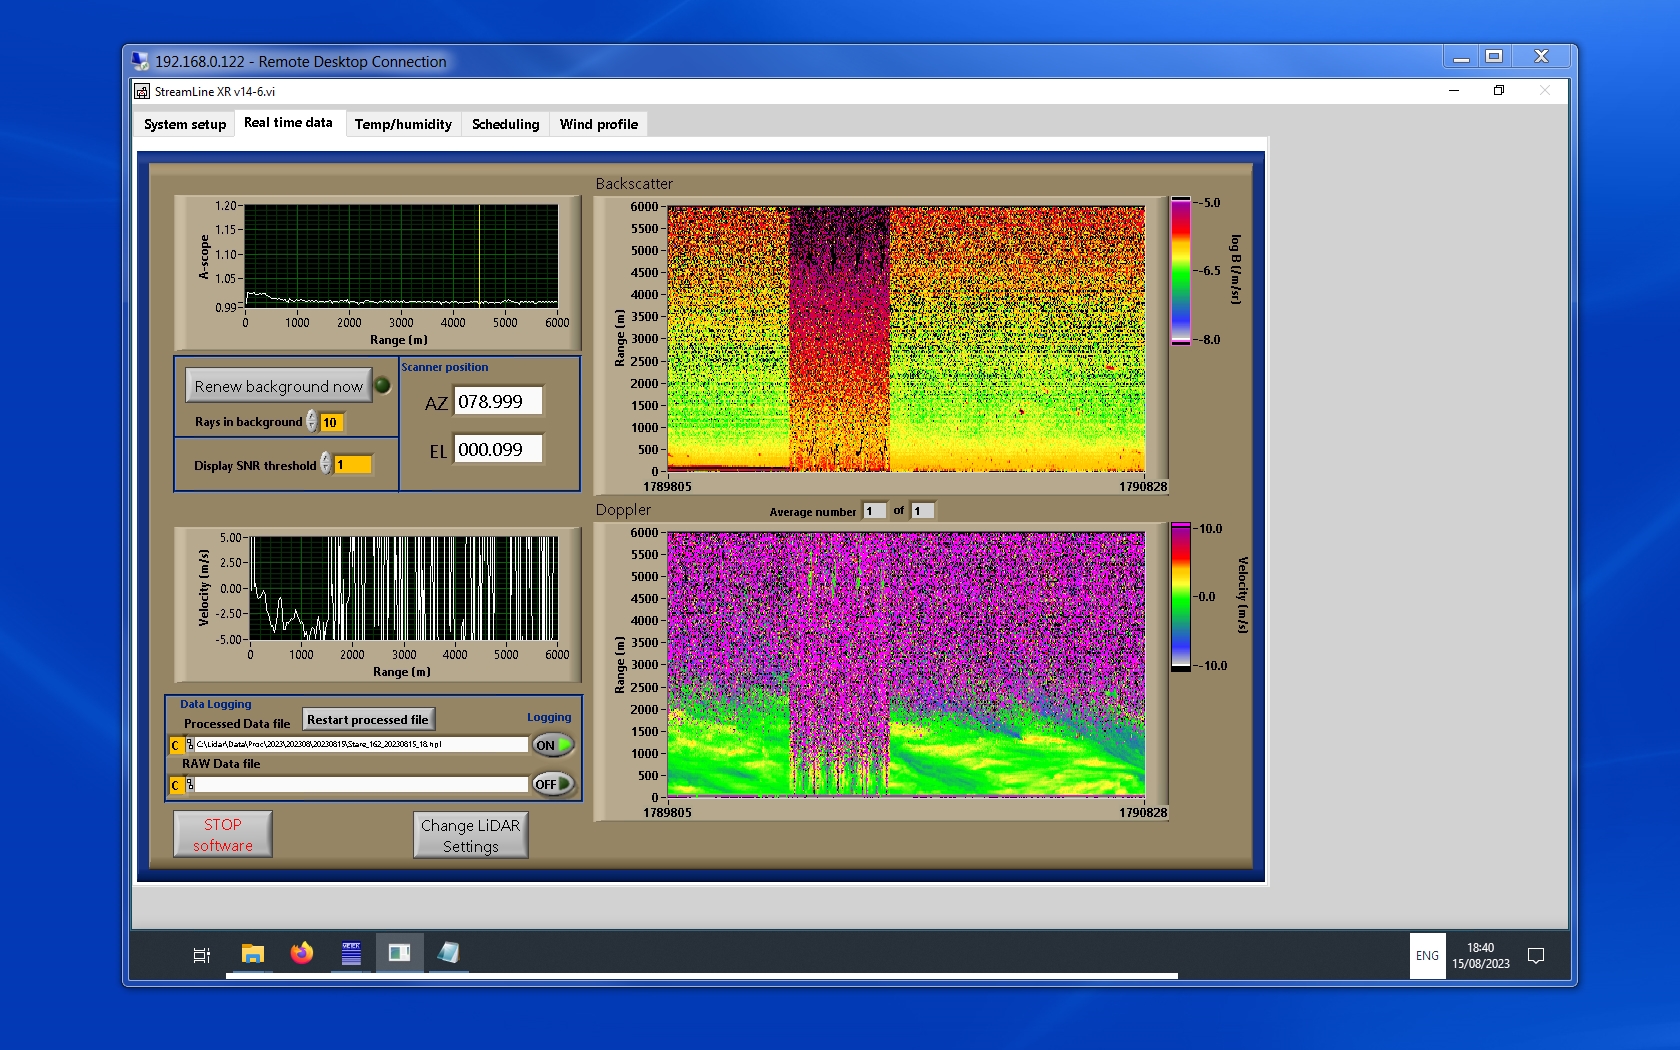Open Task View on the remote taskbar

[201, 955]
